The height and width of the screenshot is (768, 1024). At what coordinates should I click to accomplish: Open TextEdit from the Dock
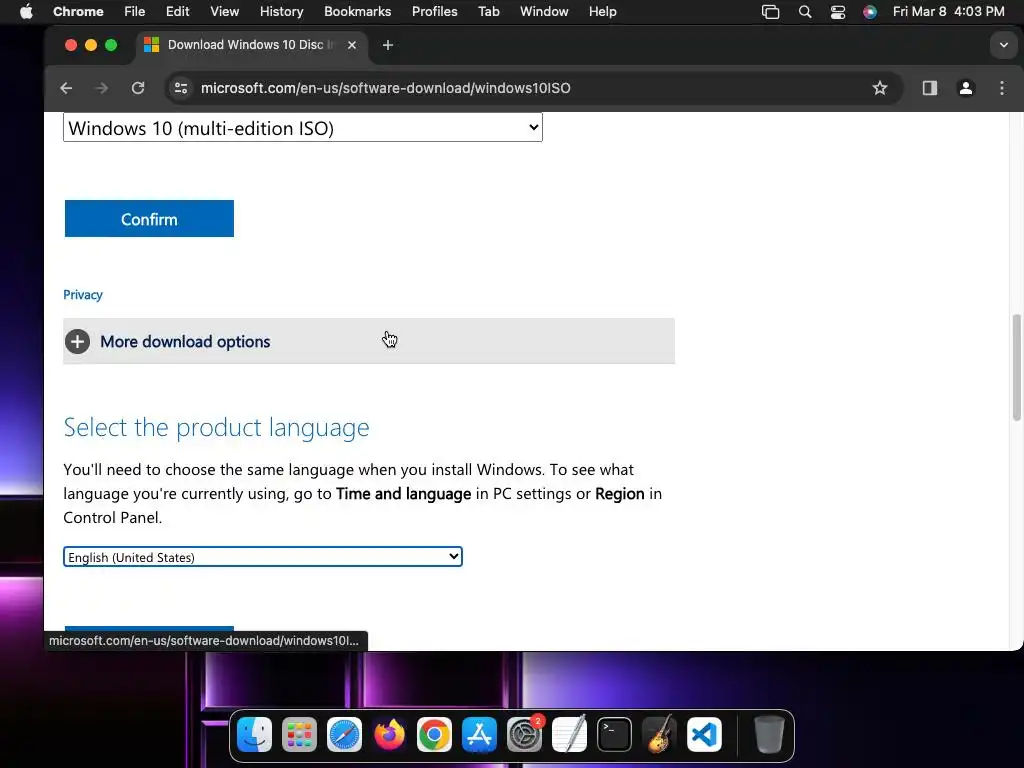569,735
